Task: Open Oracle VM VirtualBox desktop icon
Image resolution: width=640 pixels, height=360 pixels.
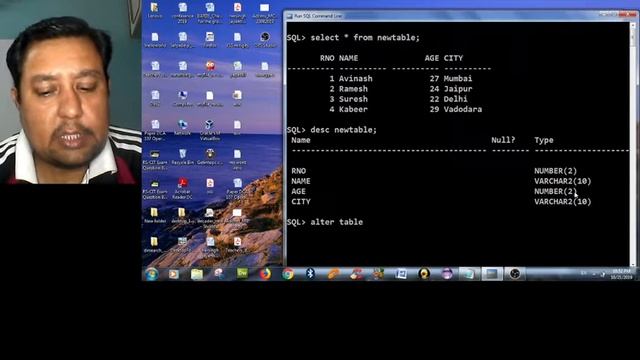Action: [209, 129]
